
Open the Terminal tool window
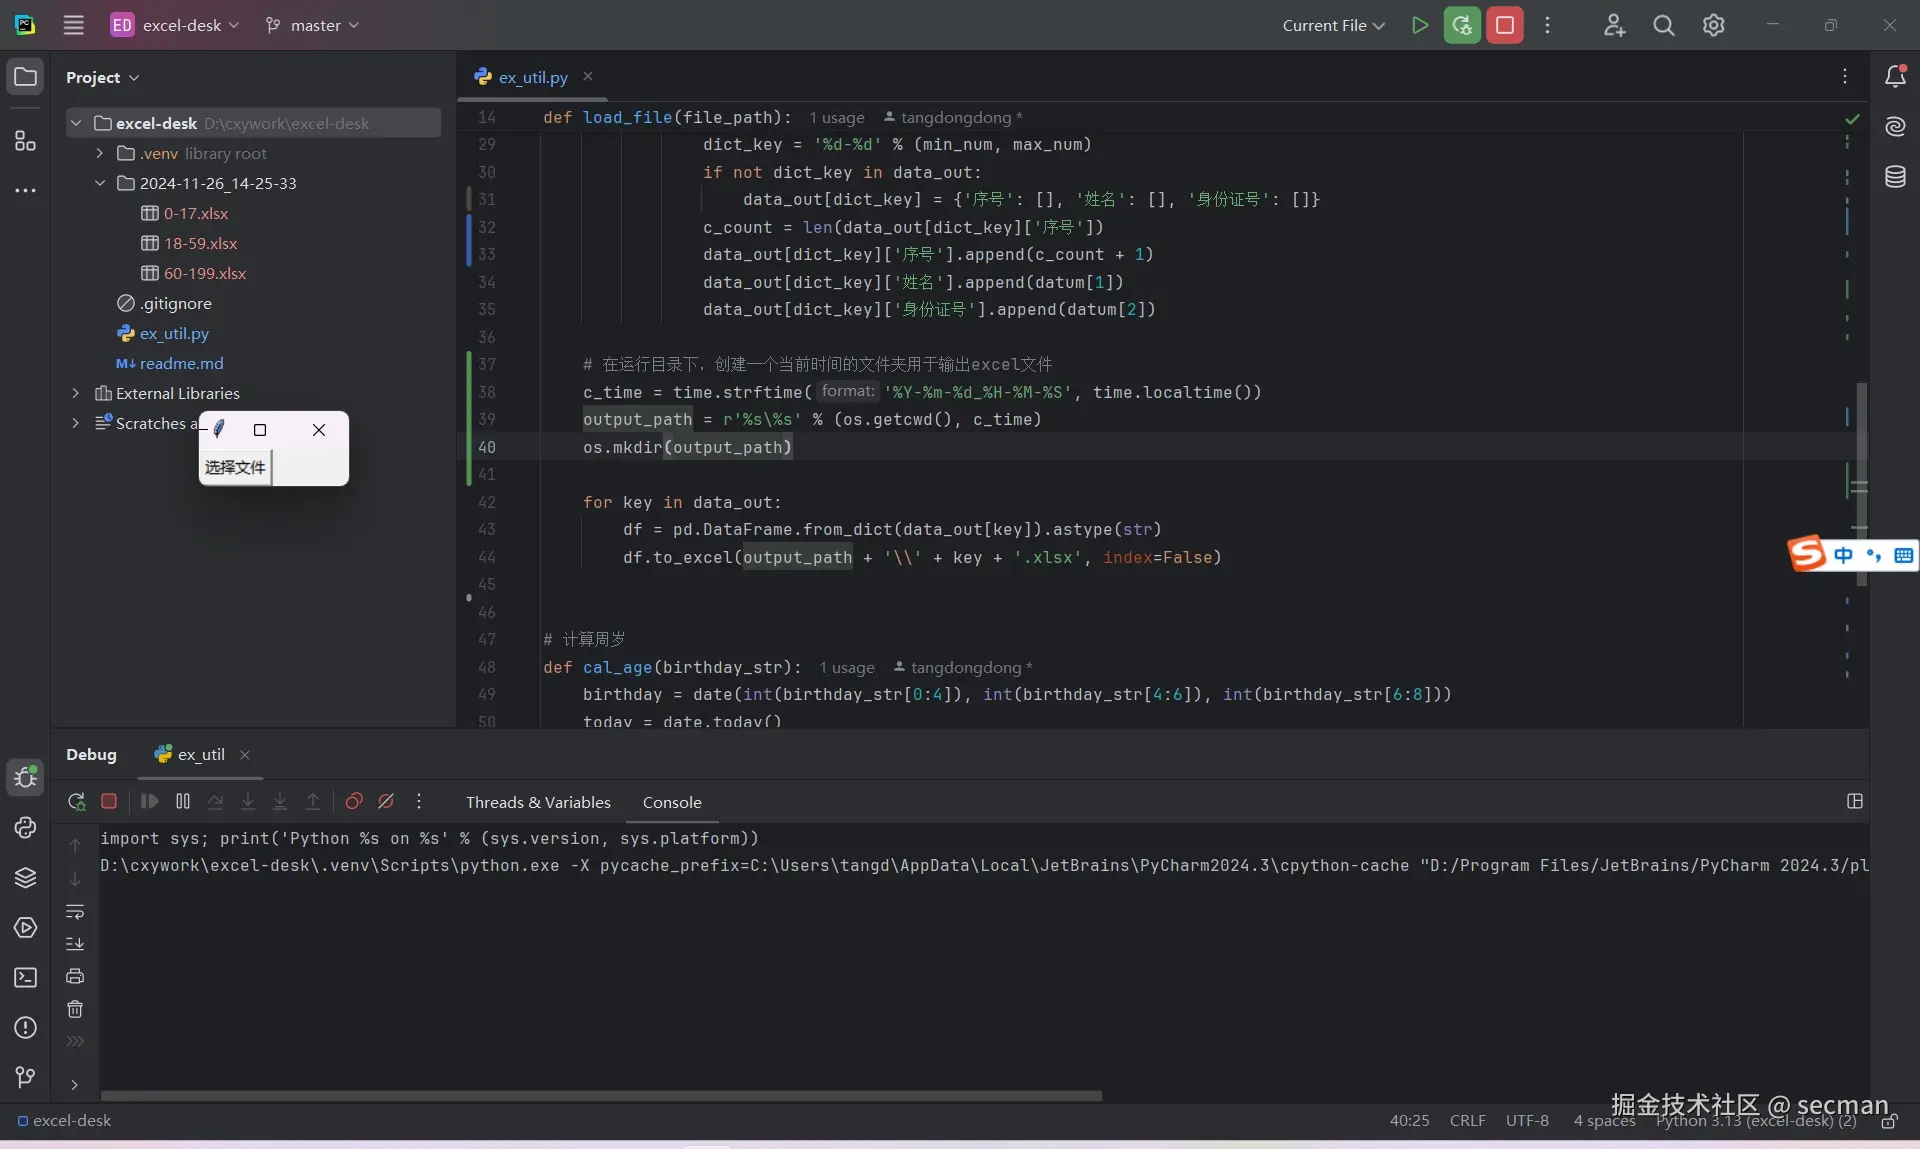(25, 977)
